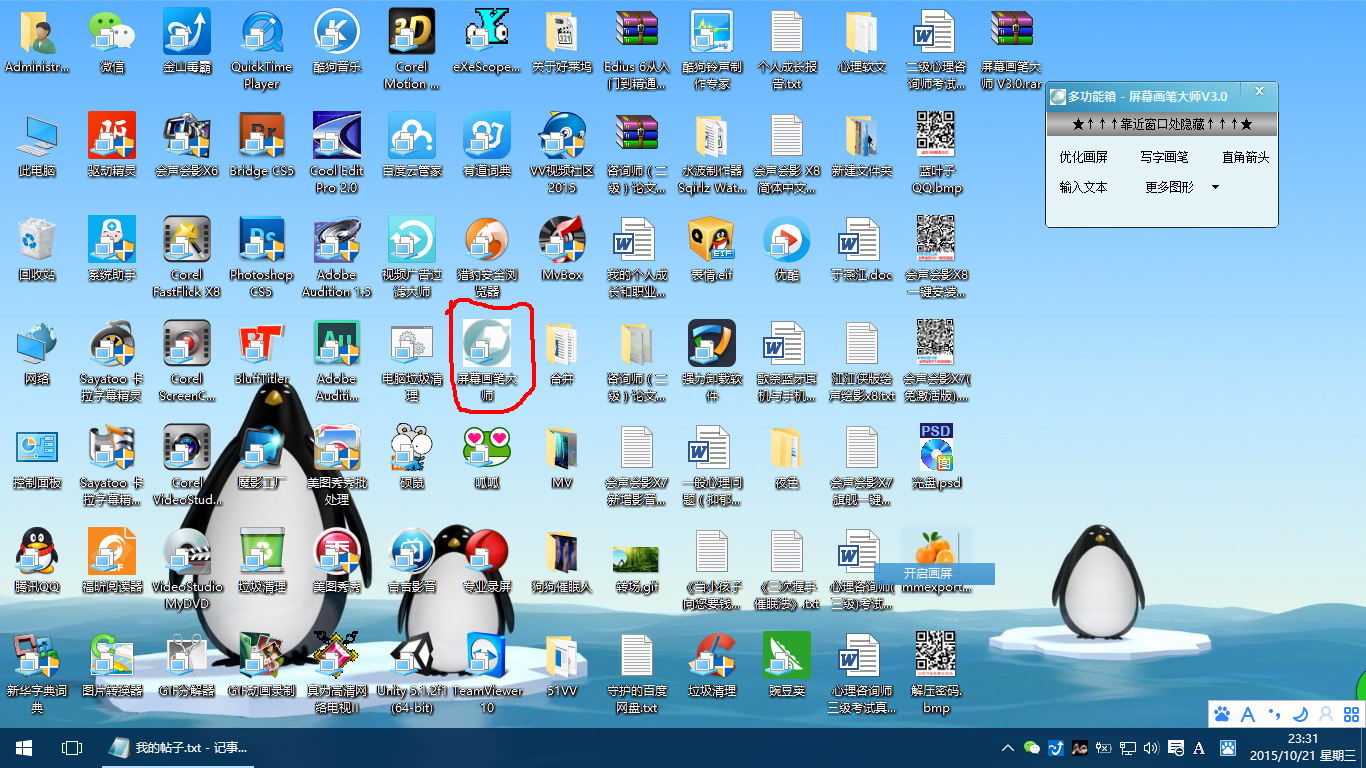
Task: Open the 酷狗音乐 desktop shortcut
Action: point(337,43)
